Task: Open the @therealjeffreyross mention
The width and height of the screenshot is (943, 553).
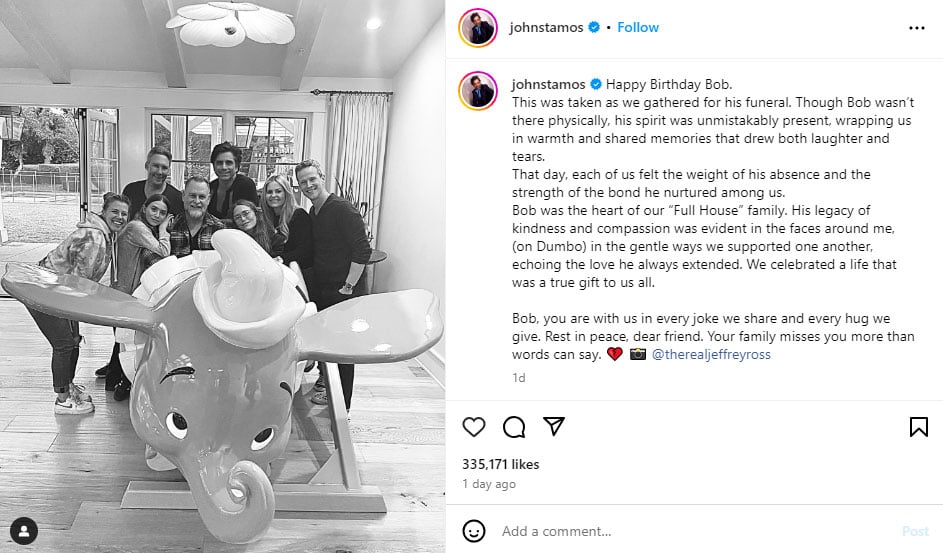Action: click(x=711, y=355)
